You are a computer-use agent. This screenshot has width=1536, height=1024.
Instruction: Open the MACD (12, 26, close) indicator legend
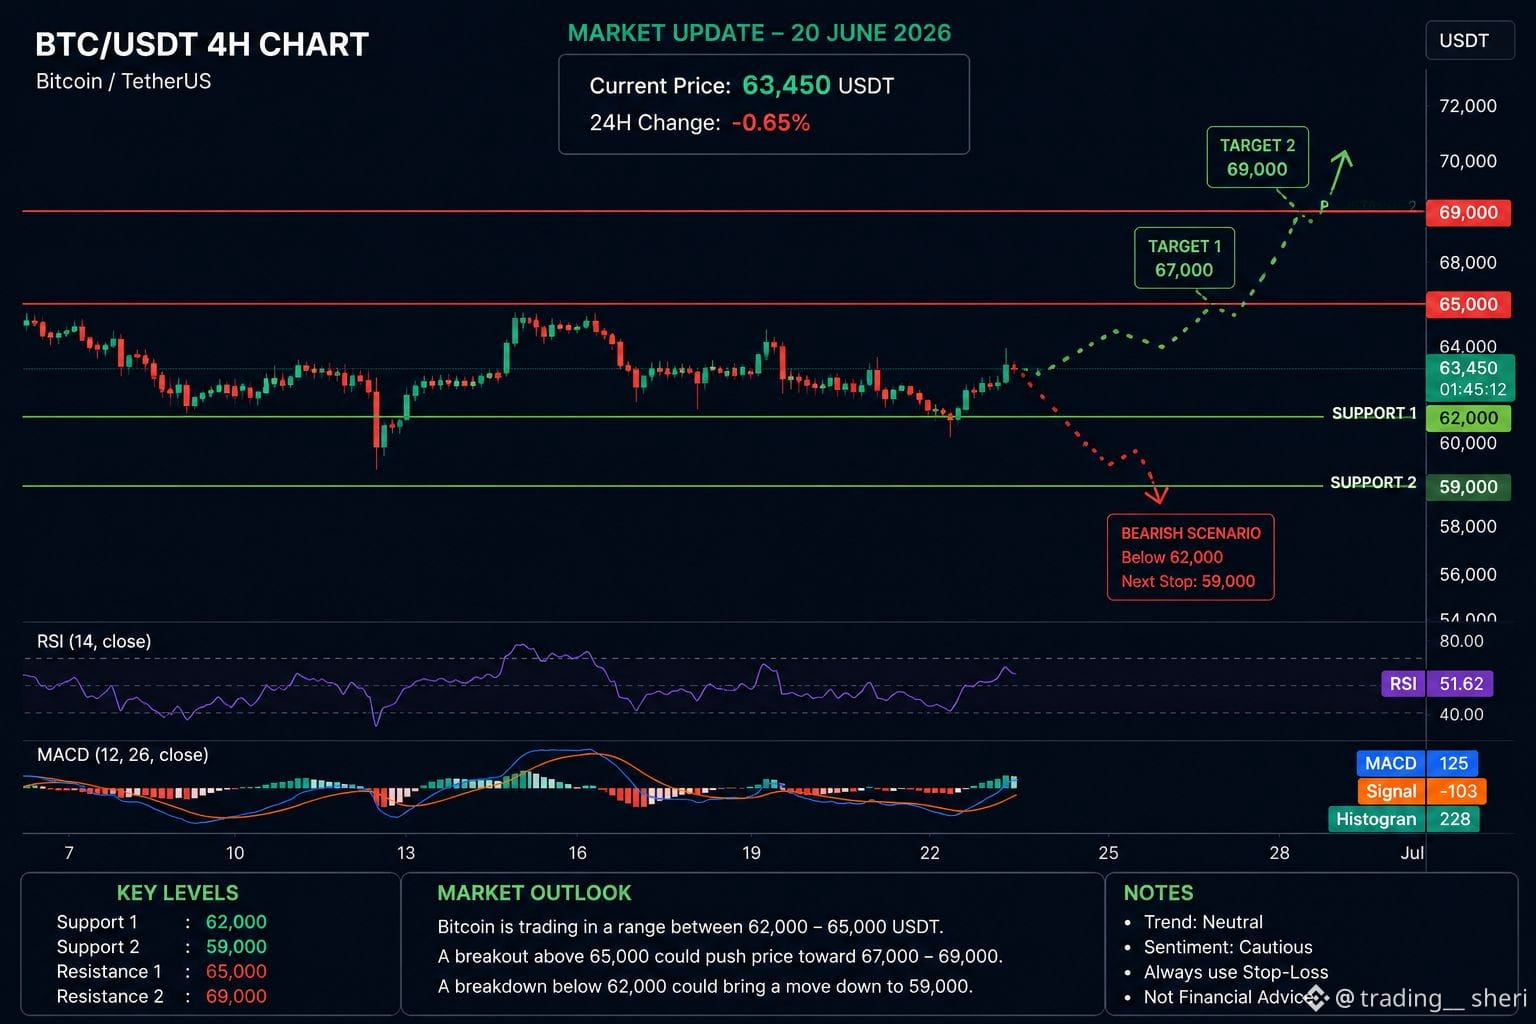[122, 755]
